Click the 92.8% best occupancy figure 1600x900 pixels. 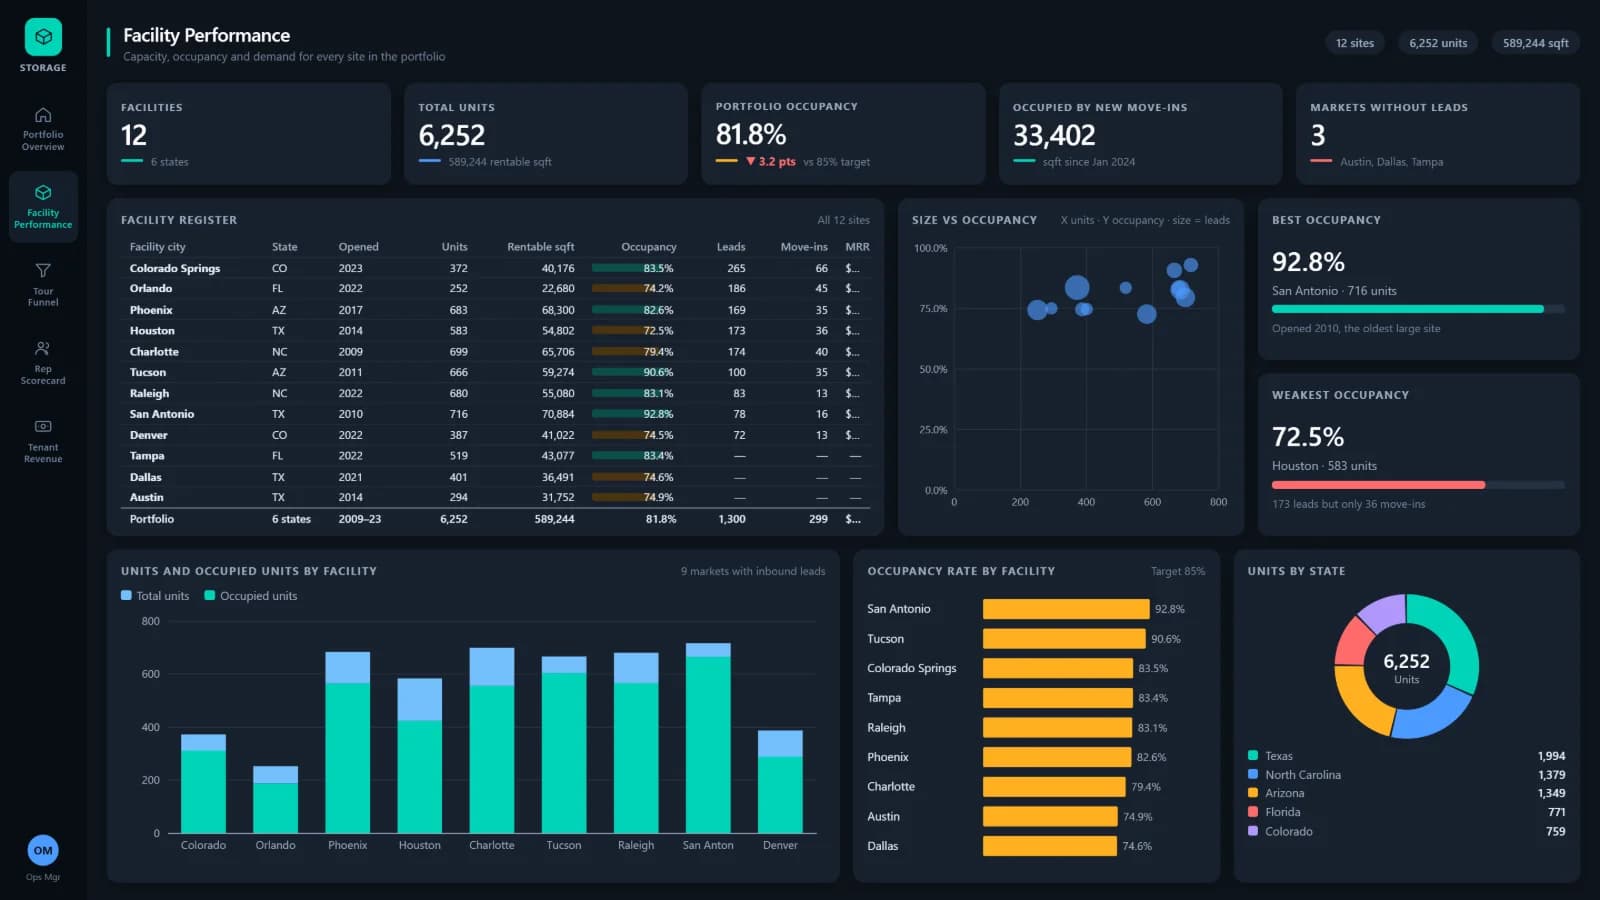pos(1308,262)
